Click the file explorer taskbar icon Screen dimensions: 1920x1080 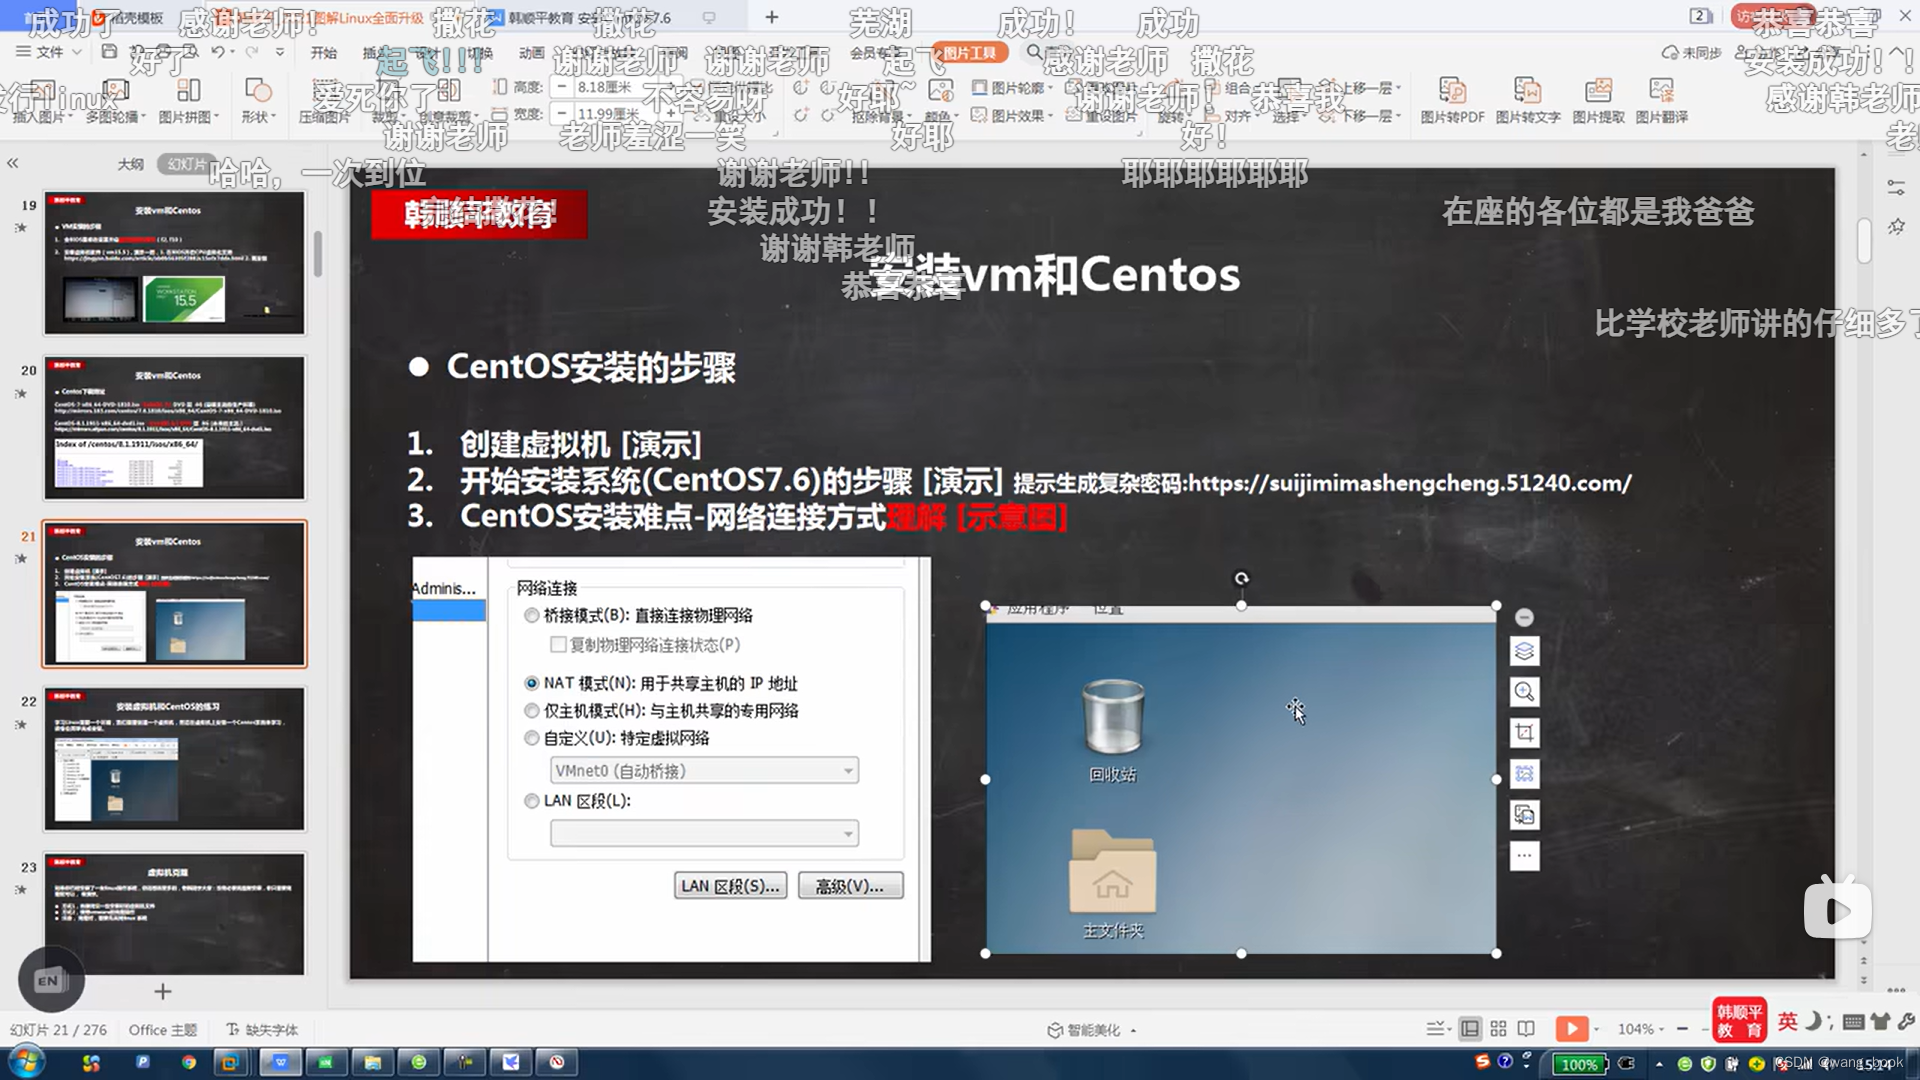coord(372,1062)
